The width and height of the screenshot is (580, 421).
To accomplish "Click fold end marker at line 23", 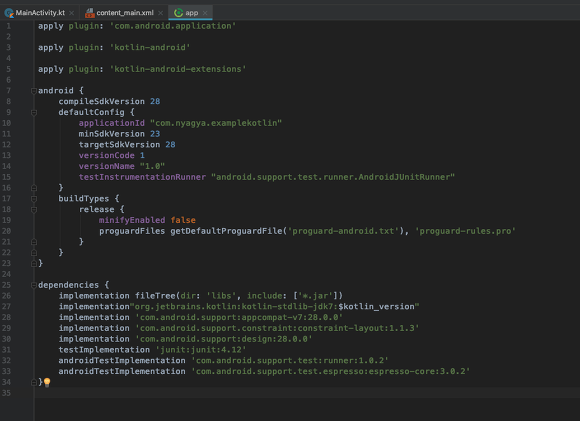I will click(x=34, y=263).
